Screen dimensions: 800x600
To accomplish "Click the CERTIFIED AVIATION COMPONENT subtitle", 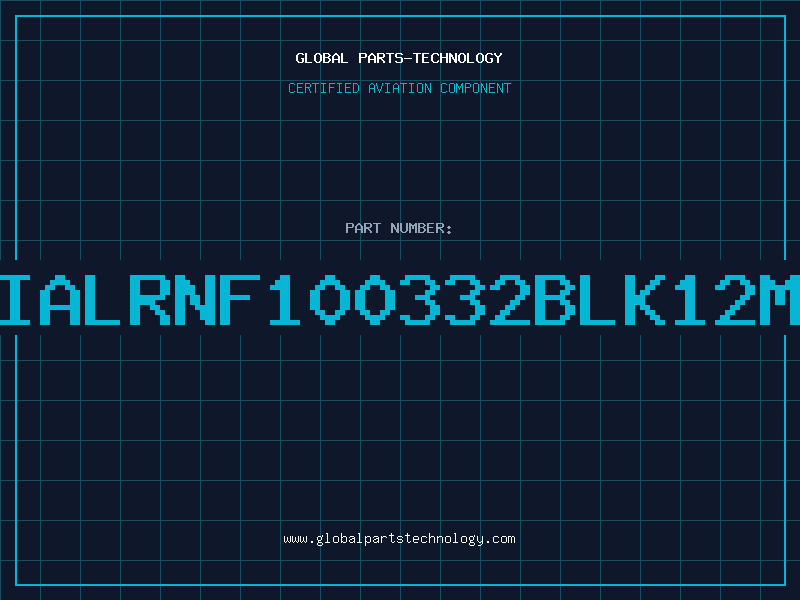I will (x=399, y=88).
